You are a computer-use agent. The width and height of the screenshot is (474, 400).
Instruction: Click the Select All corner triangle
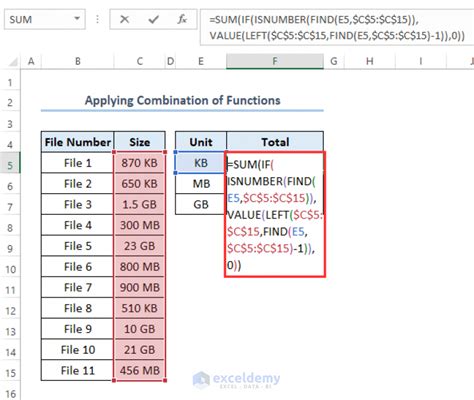13,61
